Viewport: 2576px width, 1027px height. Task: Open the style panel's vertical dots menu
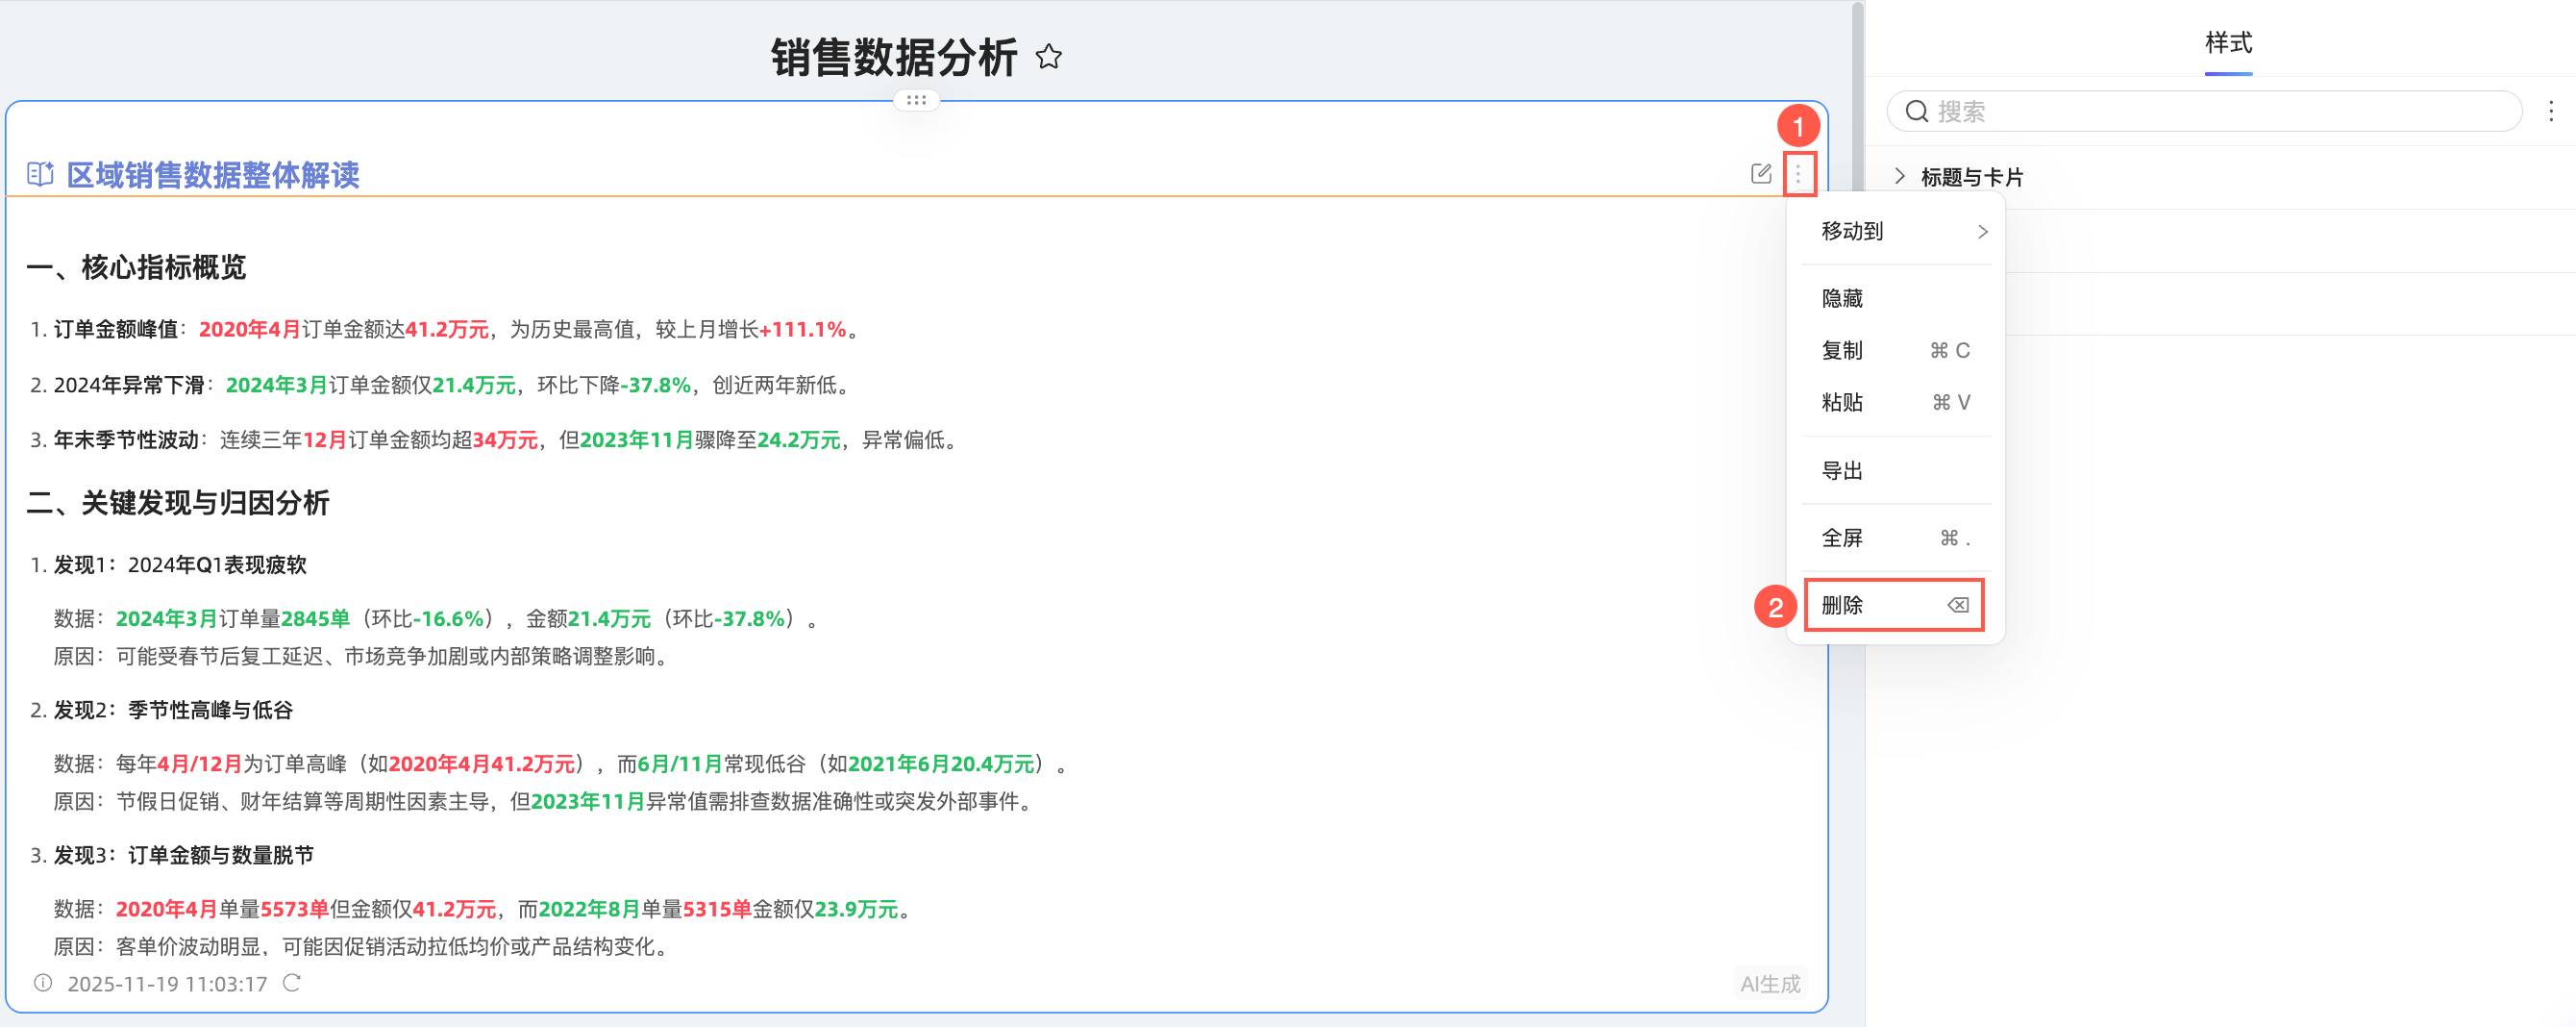[x=2551, y=111]
